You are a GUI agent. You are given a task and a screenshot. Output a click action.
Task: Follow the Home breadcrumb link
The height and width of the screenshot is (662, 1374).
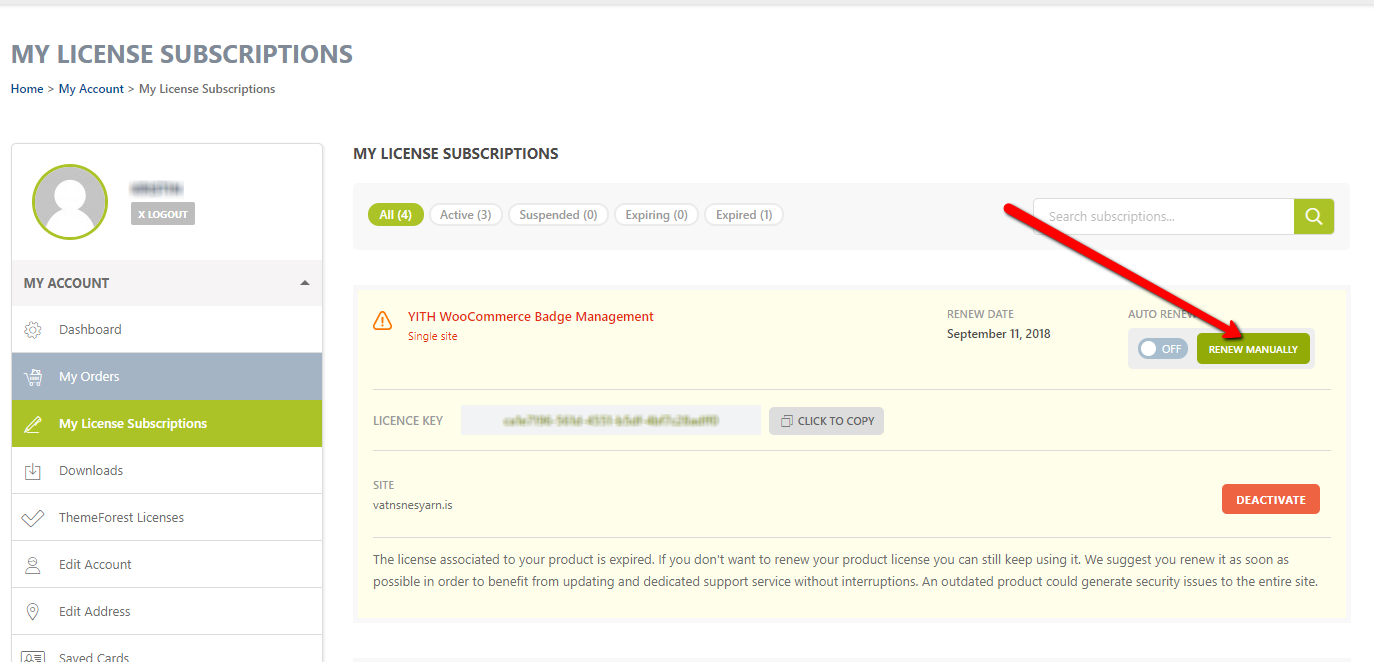pos(27,89)
